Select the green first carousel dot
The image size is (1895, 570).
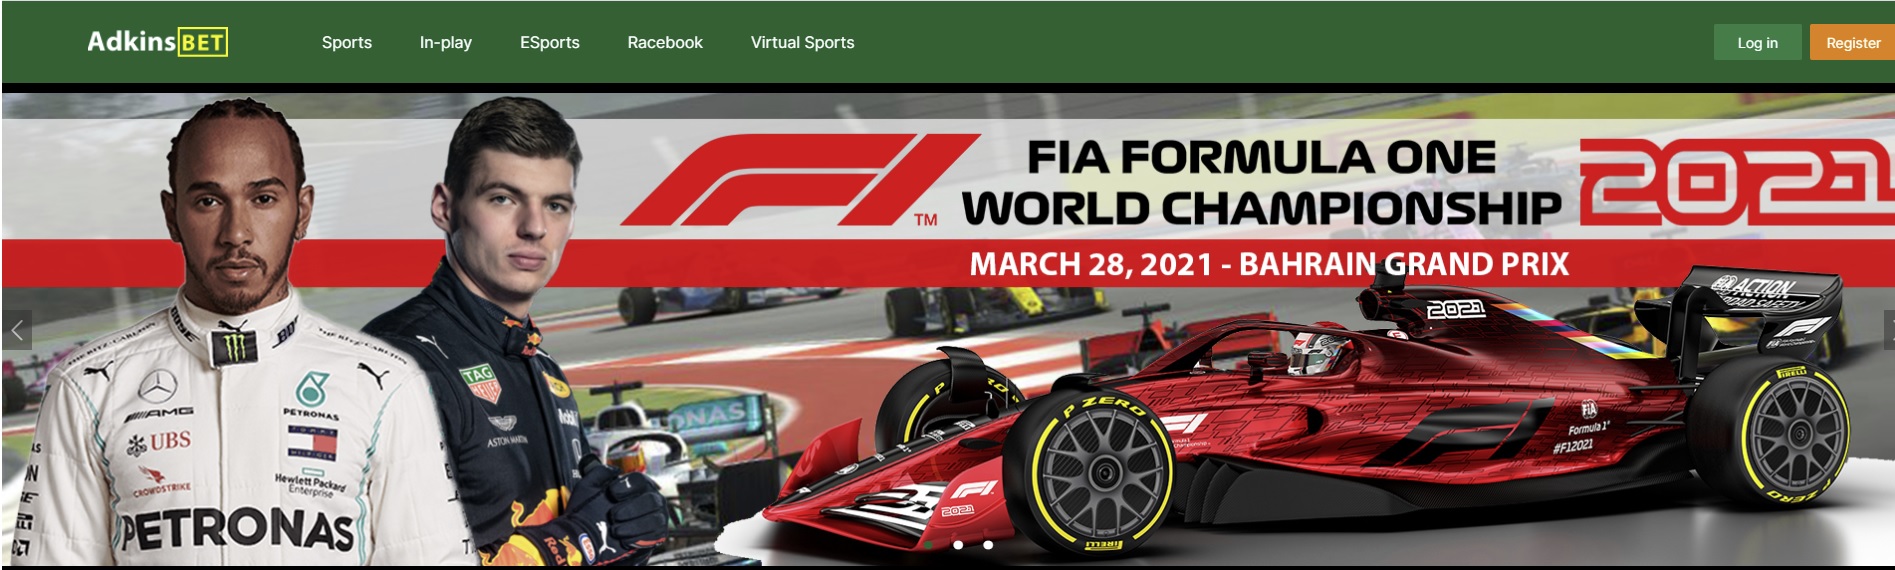tap(928, 545)
